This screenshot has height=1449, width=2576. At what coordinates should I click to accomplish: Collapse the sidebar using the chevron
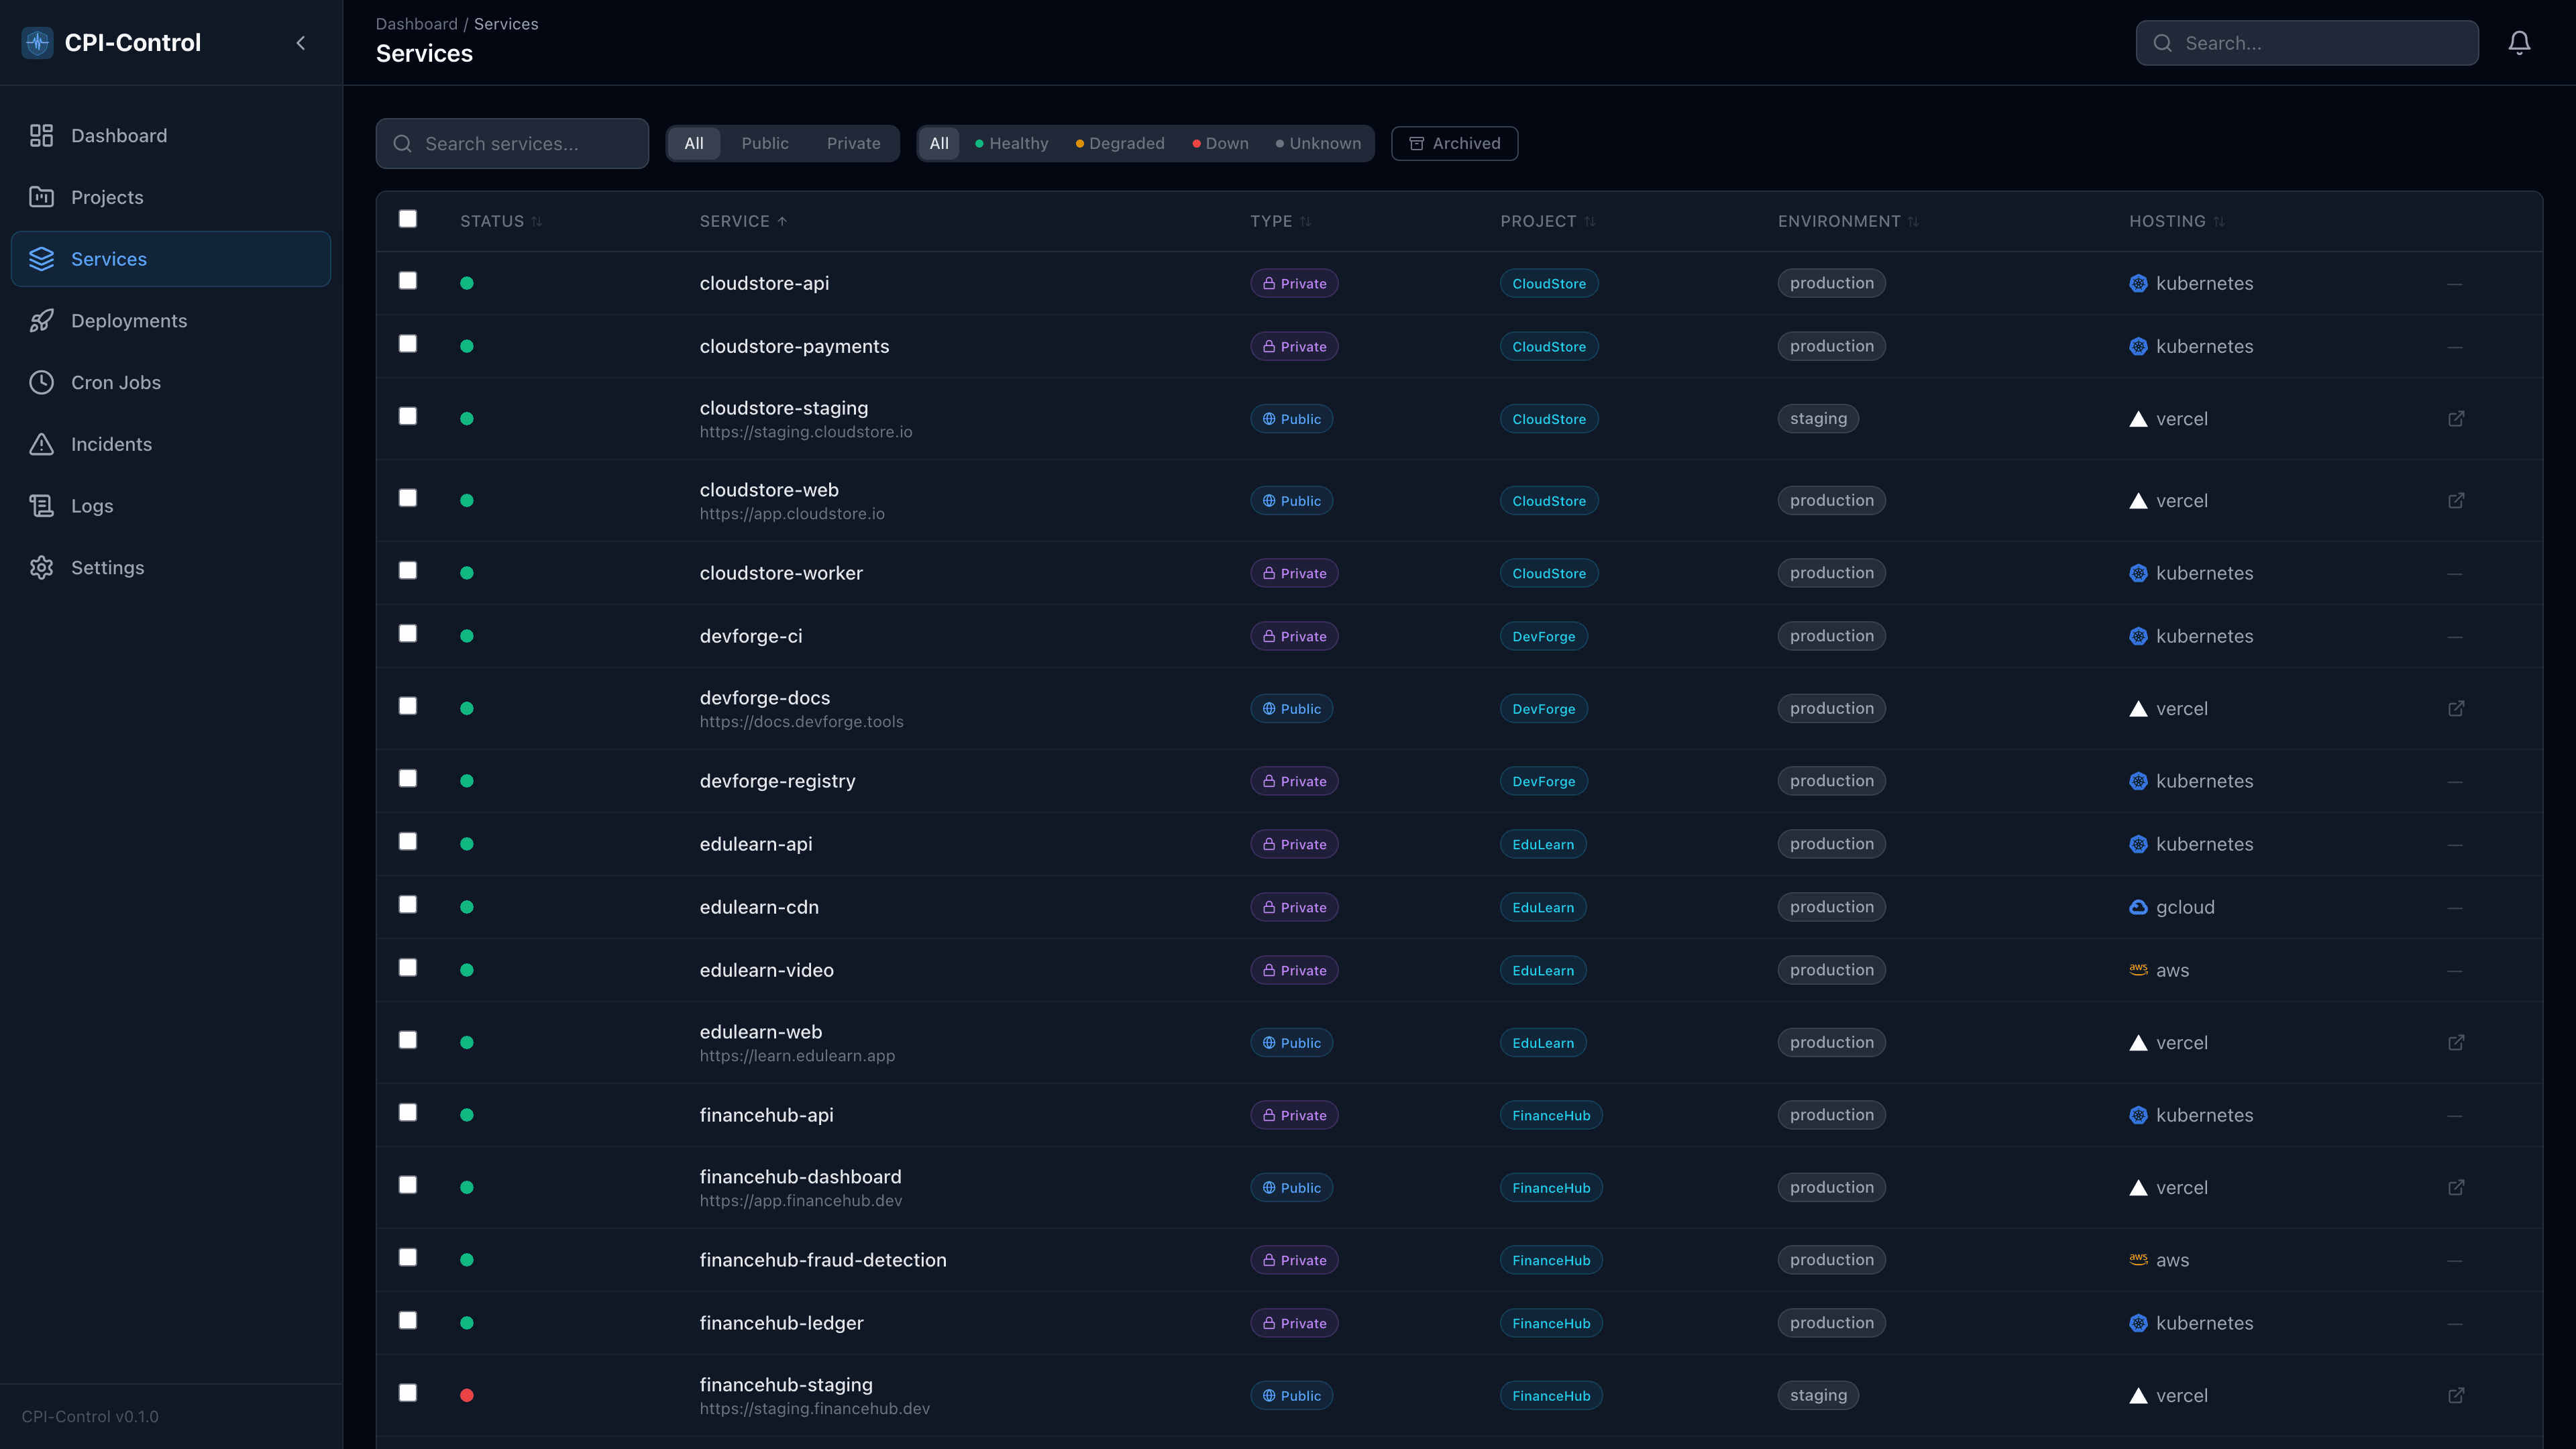[x=300, y=43]
